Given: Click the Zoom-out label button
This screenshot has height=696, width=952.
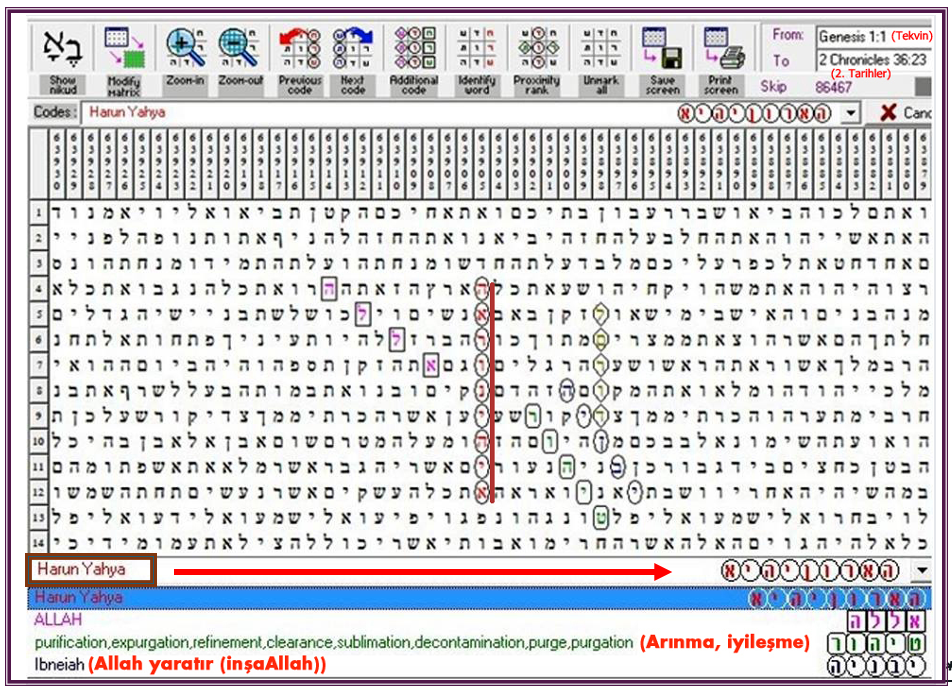Looking at the screenshot, I should pyautogui.click(x=240, y=85).
